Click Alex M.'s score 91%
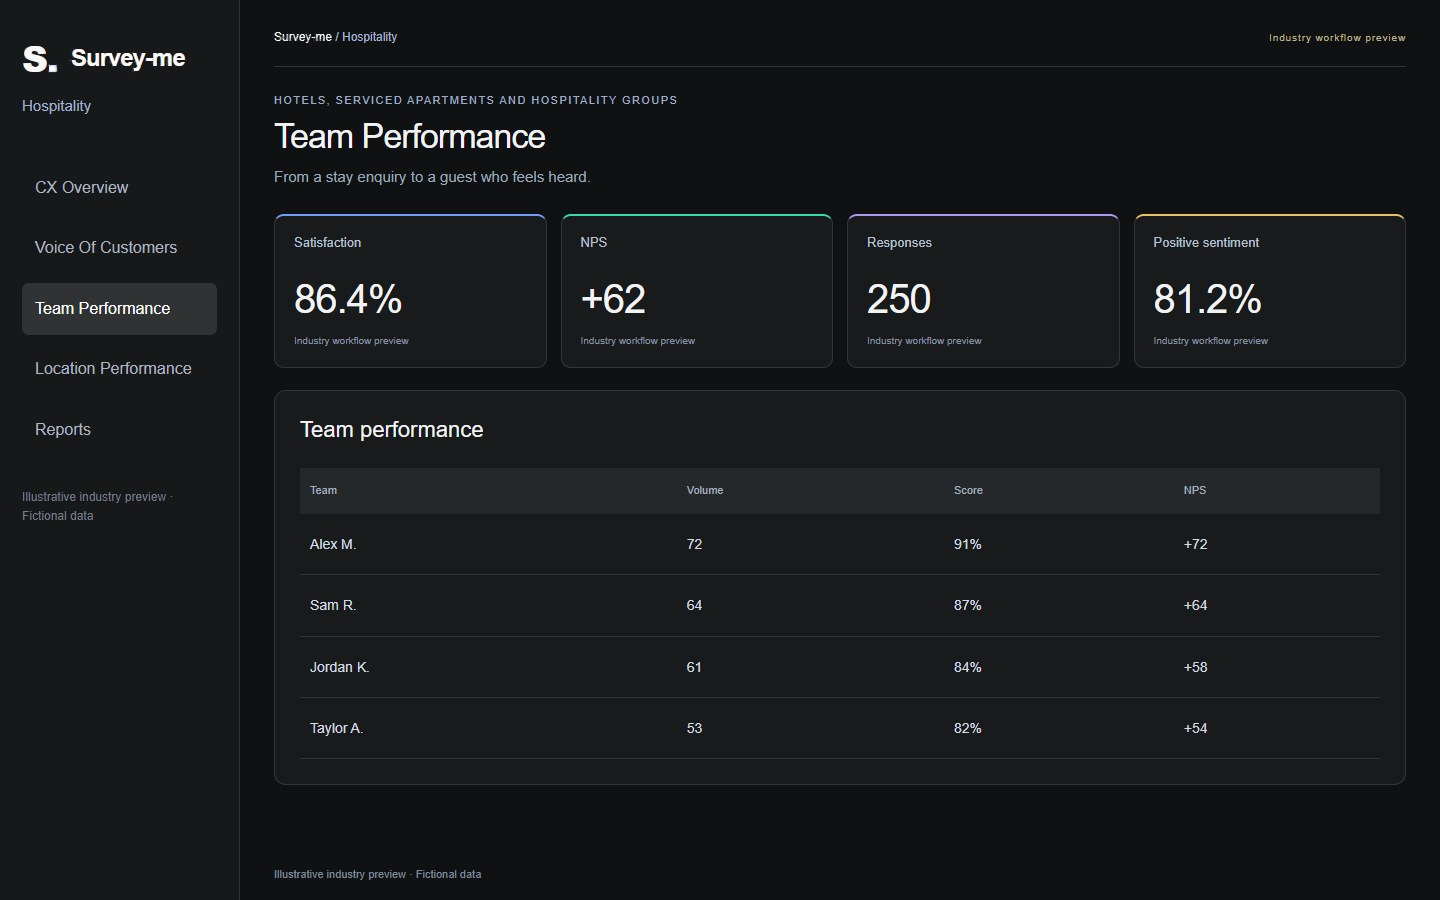The width and height of the screenshot is (1440, 900). (x=968, y=544)
